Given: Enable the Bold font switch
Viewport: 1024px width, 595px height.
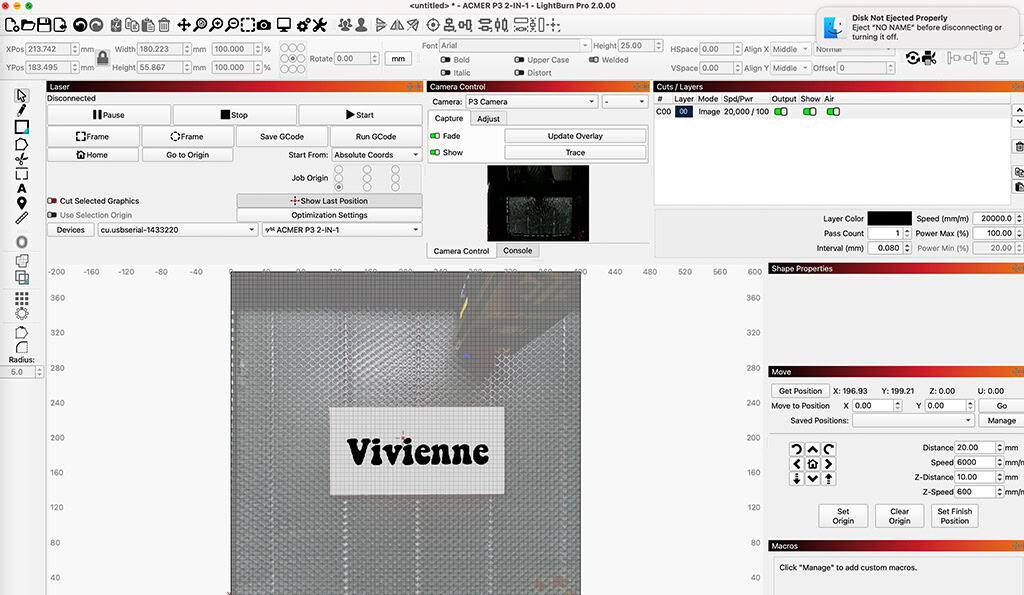Looking at the screenshot, I should tap(445, 59).
